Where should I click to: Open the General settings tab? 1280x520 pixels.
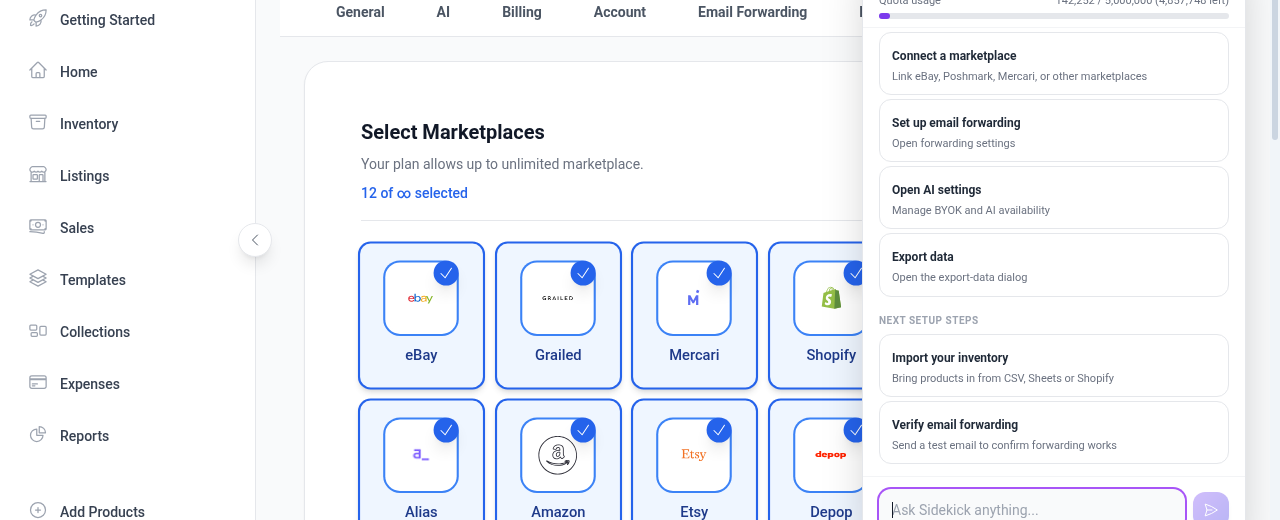[360, 12]
